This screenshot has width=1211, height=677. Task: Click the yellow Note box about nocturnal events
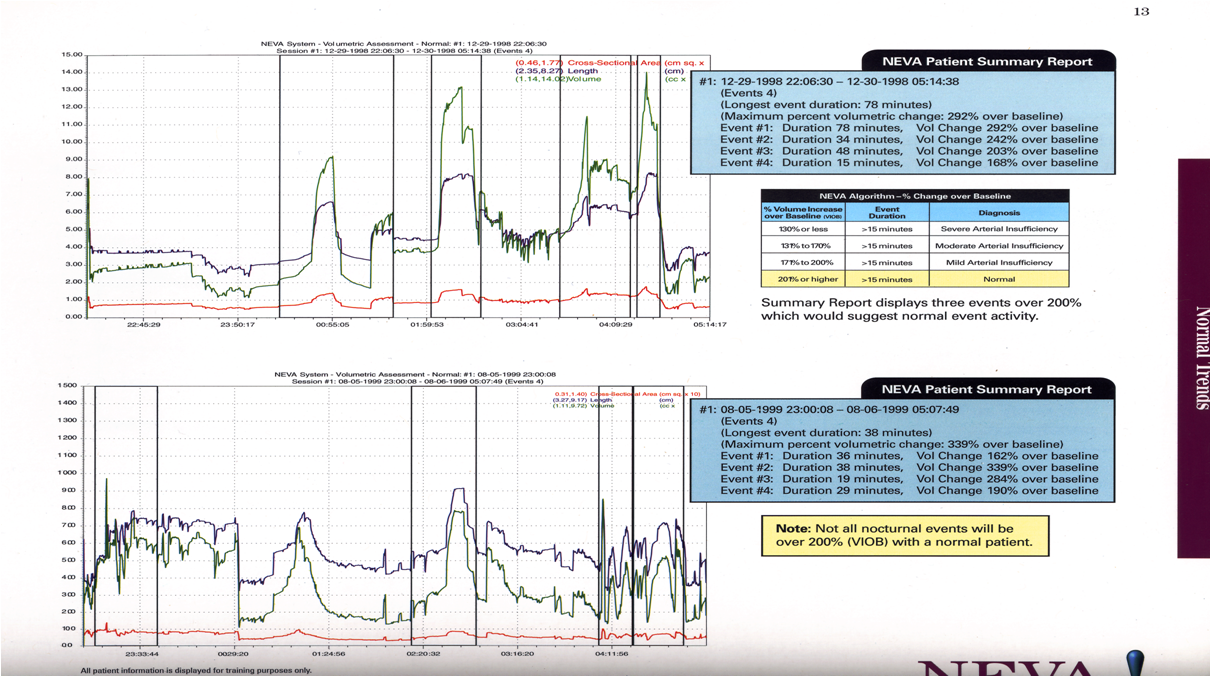coord(905,536)
